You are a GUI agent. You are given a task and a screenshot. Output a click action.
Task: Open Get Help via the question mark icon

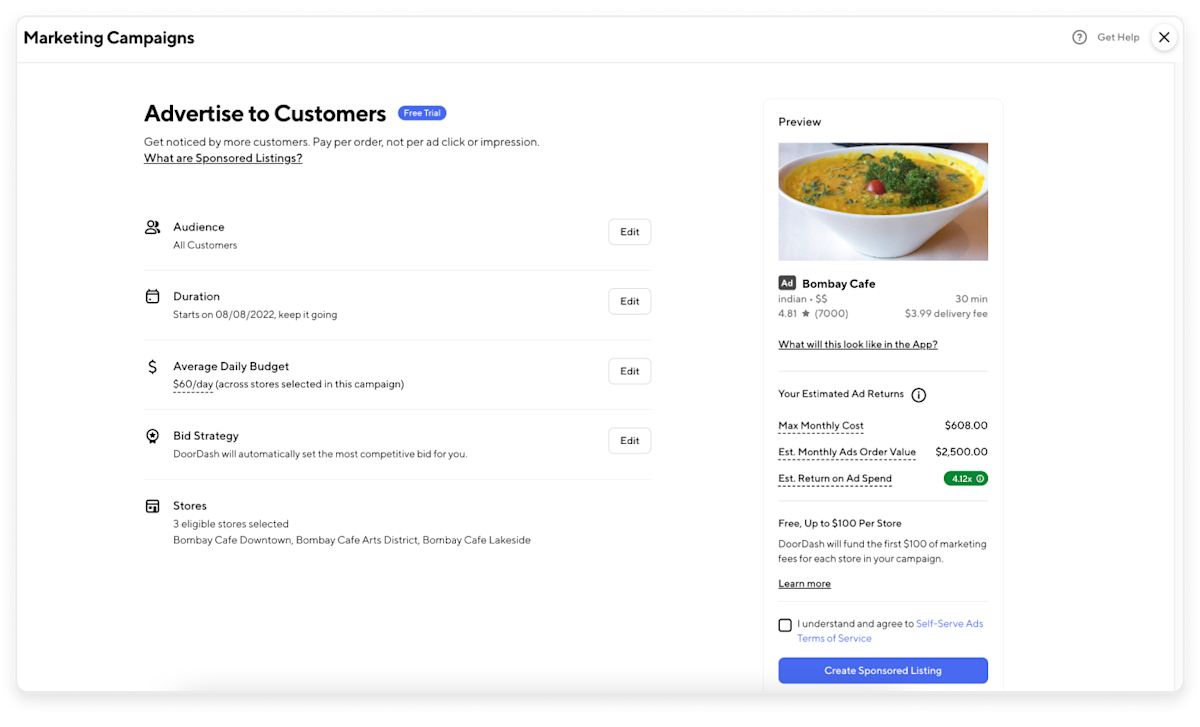tap(1079, 36)
